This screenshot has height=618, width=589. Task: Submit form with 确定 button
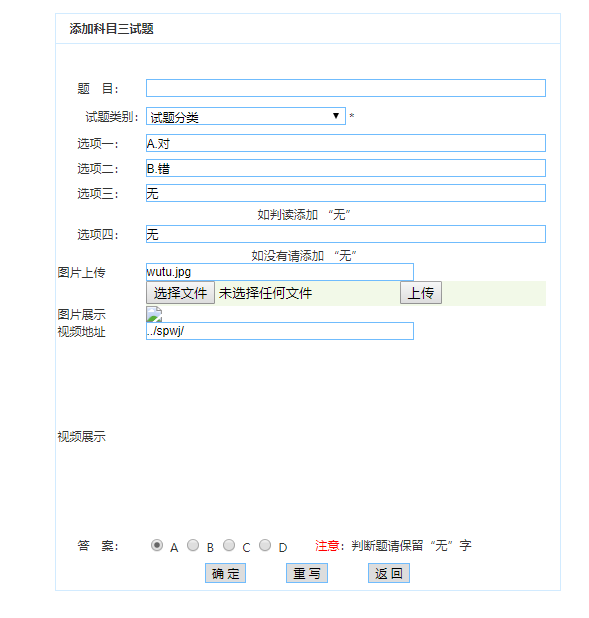pos(226,573)
